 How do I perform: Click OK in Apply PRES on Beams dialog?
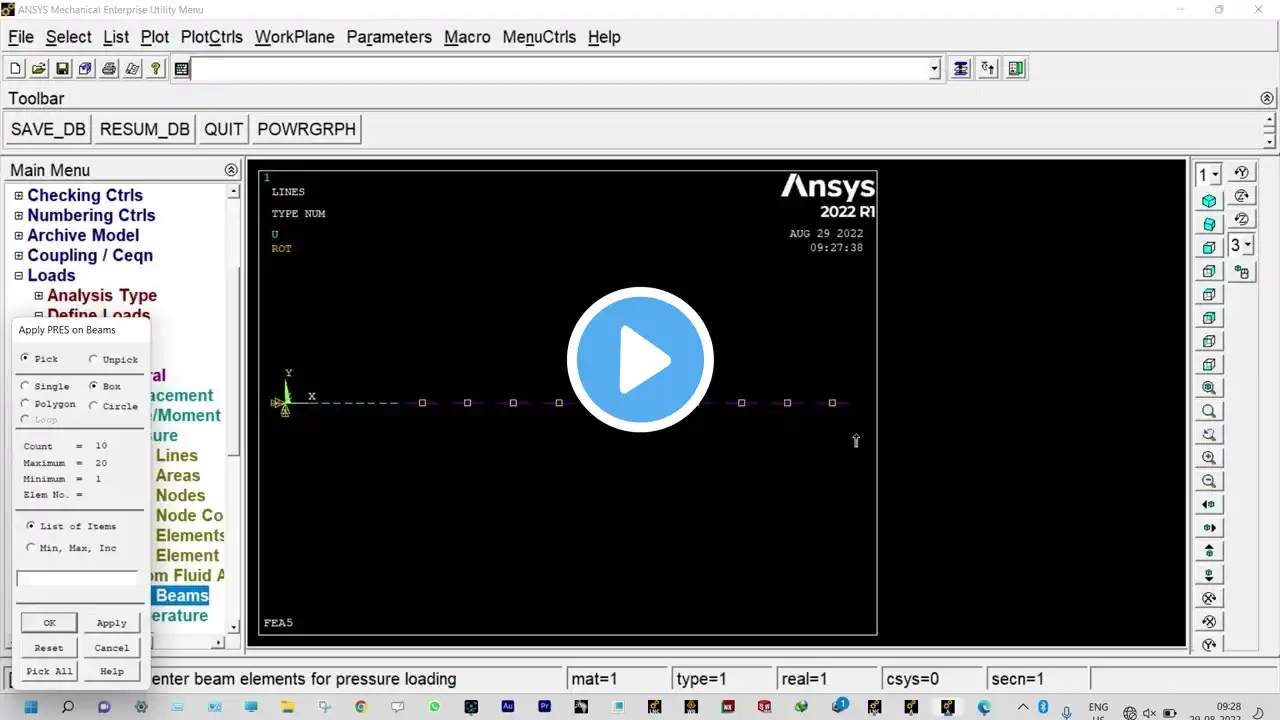(49, 622)
